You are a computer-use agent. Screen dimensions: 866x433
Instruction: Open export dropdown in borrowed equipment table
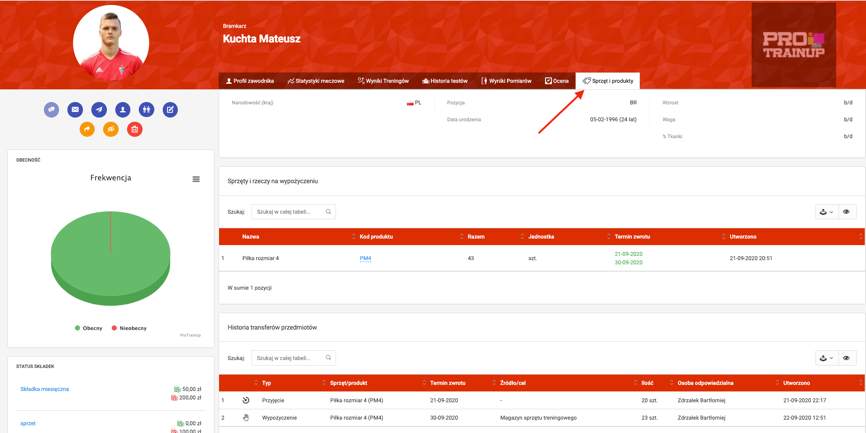[825, 212]
